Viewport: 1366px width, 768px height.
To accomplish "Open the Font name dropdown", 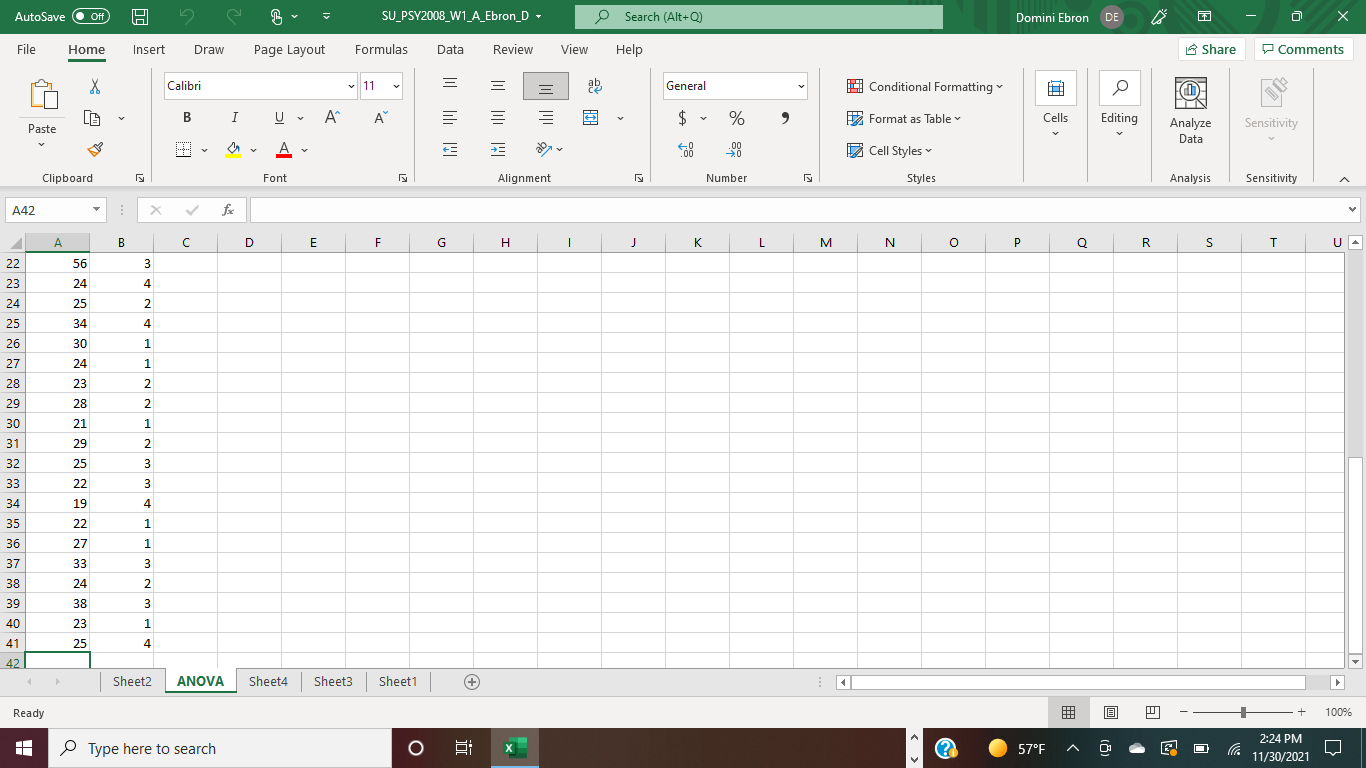I will (x=350, y=86).
